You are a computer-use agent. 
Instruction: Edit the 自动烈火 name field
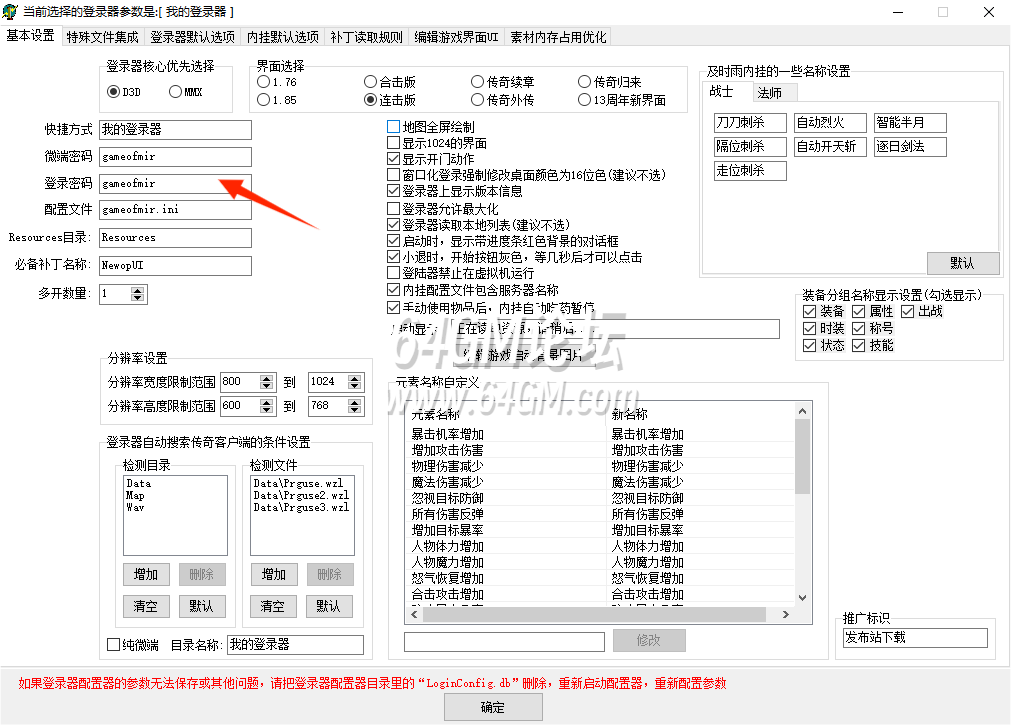pyautogui.click(x=830, y=123)
